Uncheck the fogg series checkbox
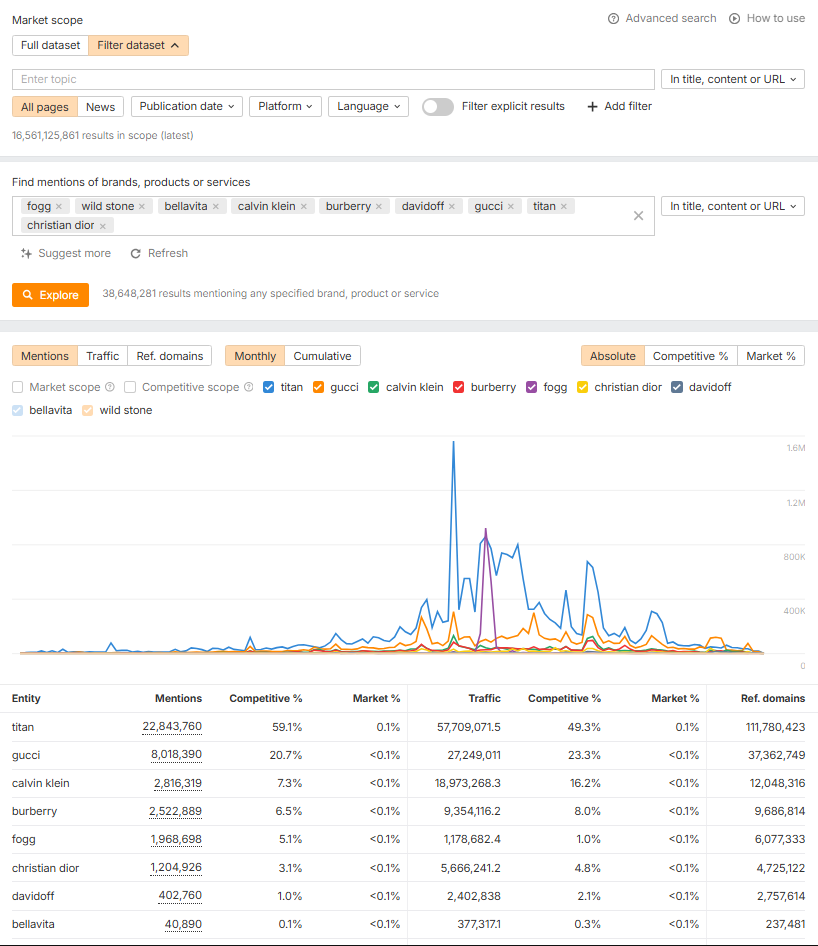The image size is (818, 946). 531,387
